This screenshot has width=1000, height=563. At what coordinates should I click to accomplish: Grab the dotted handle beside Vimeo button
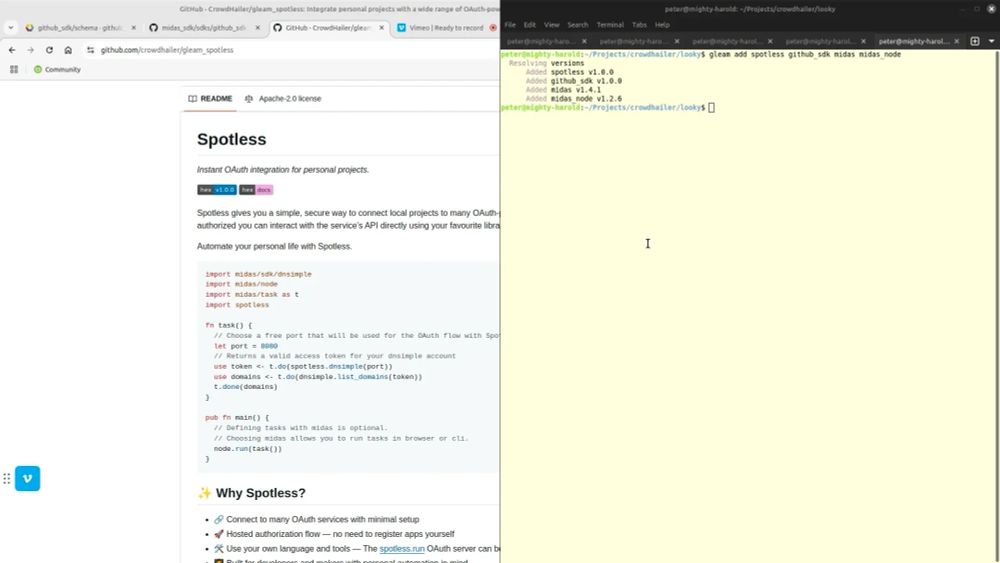pyautogui.click(x=6, y=478)
